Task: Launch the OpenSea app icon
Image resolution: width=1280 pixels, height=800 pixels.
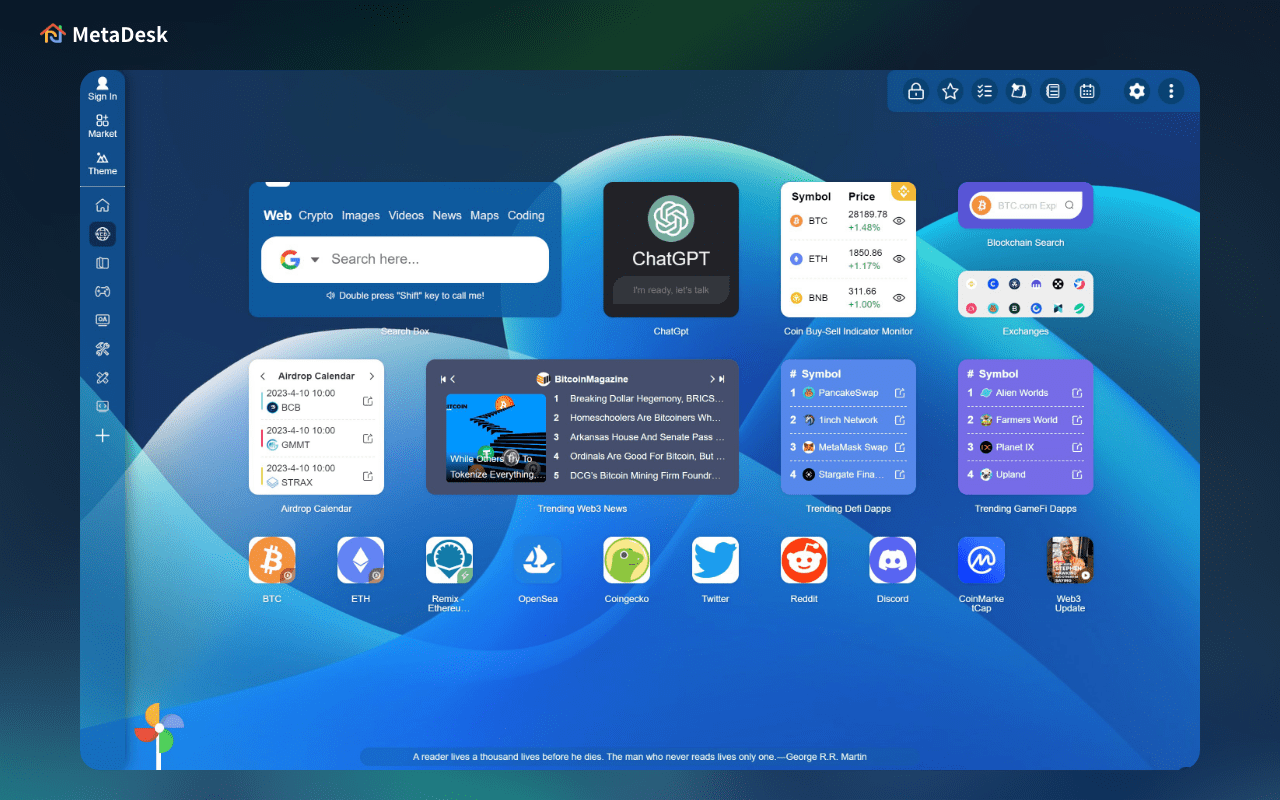Action: (x=538, y=560)
